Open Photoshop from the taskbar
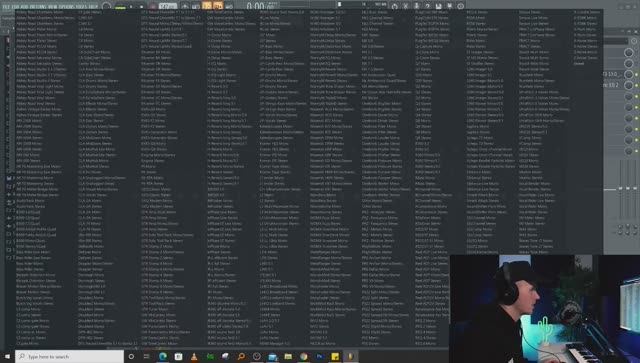This screenshot has width=640, height=363. coord(320,356)
